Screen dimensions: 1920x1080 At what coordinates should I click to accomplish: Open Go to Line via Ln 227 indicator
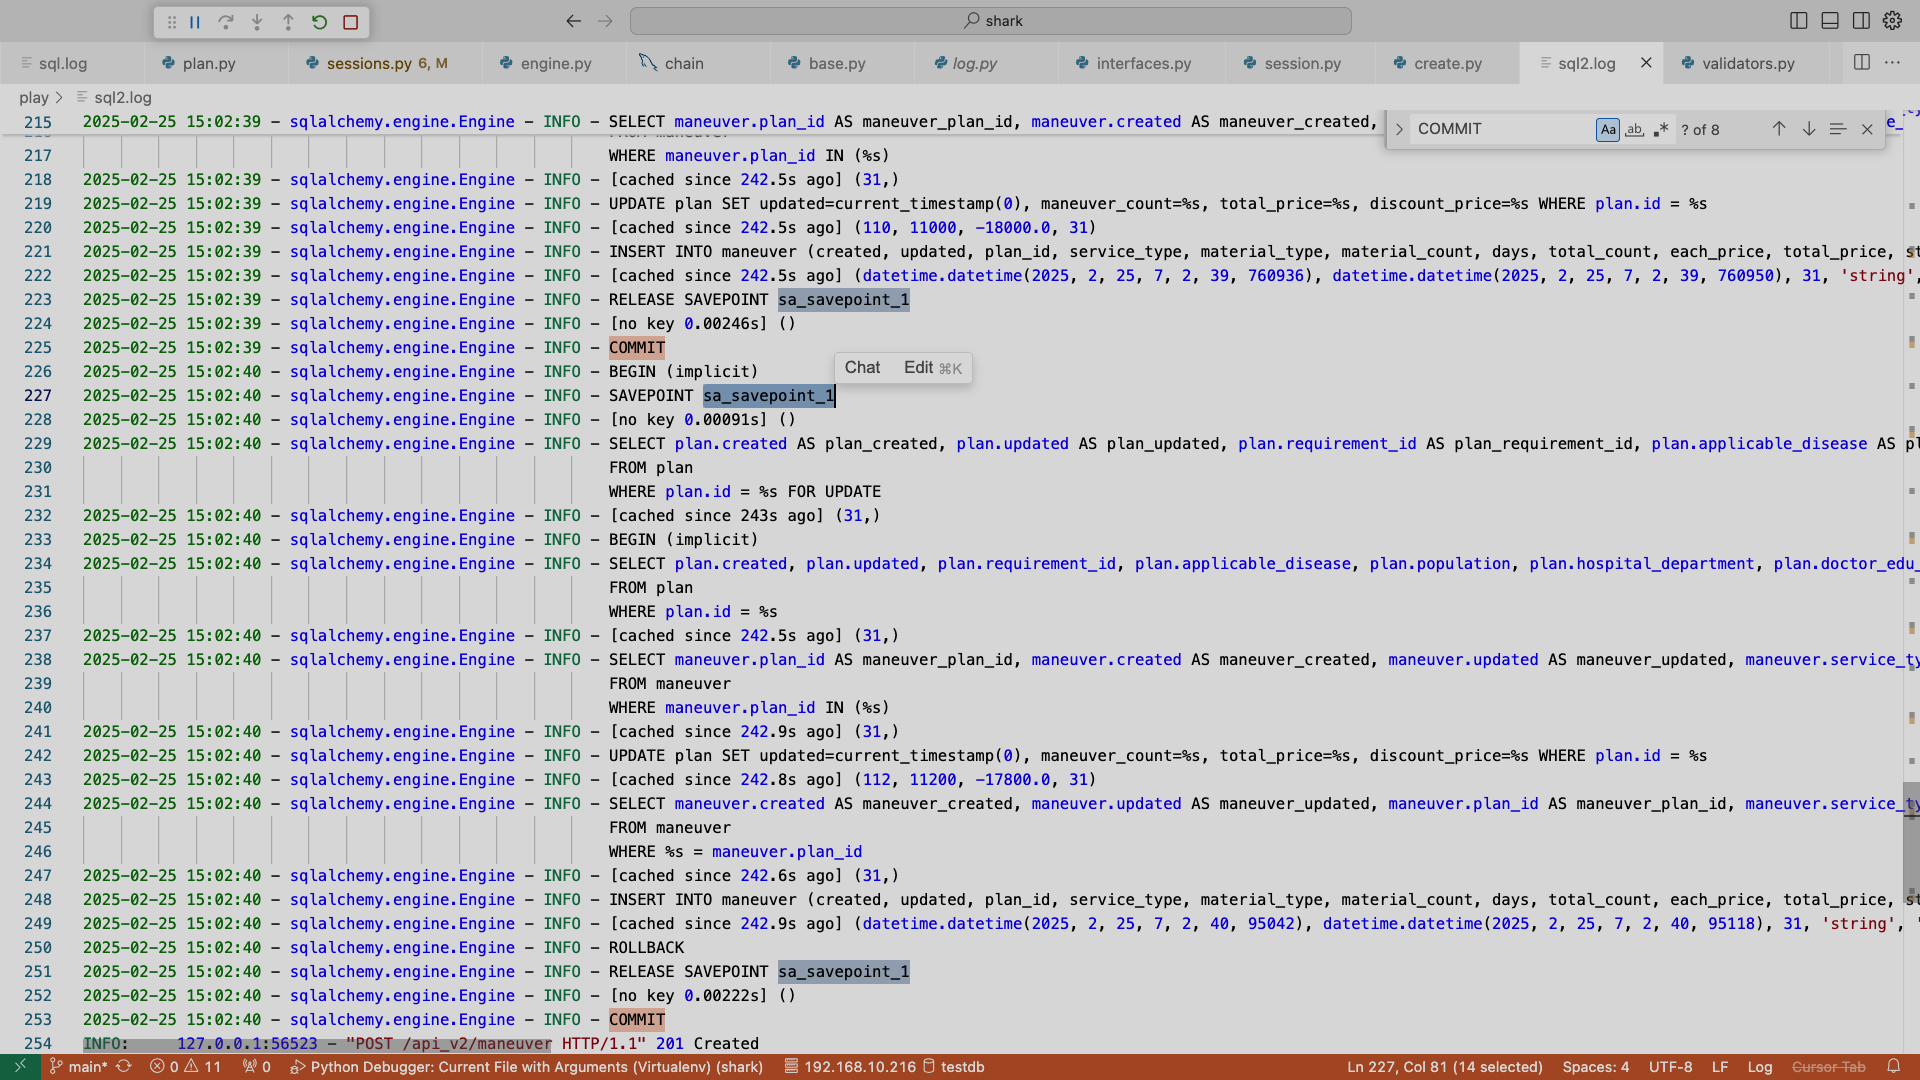1445,1067
